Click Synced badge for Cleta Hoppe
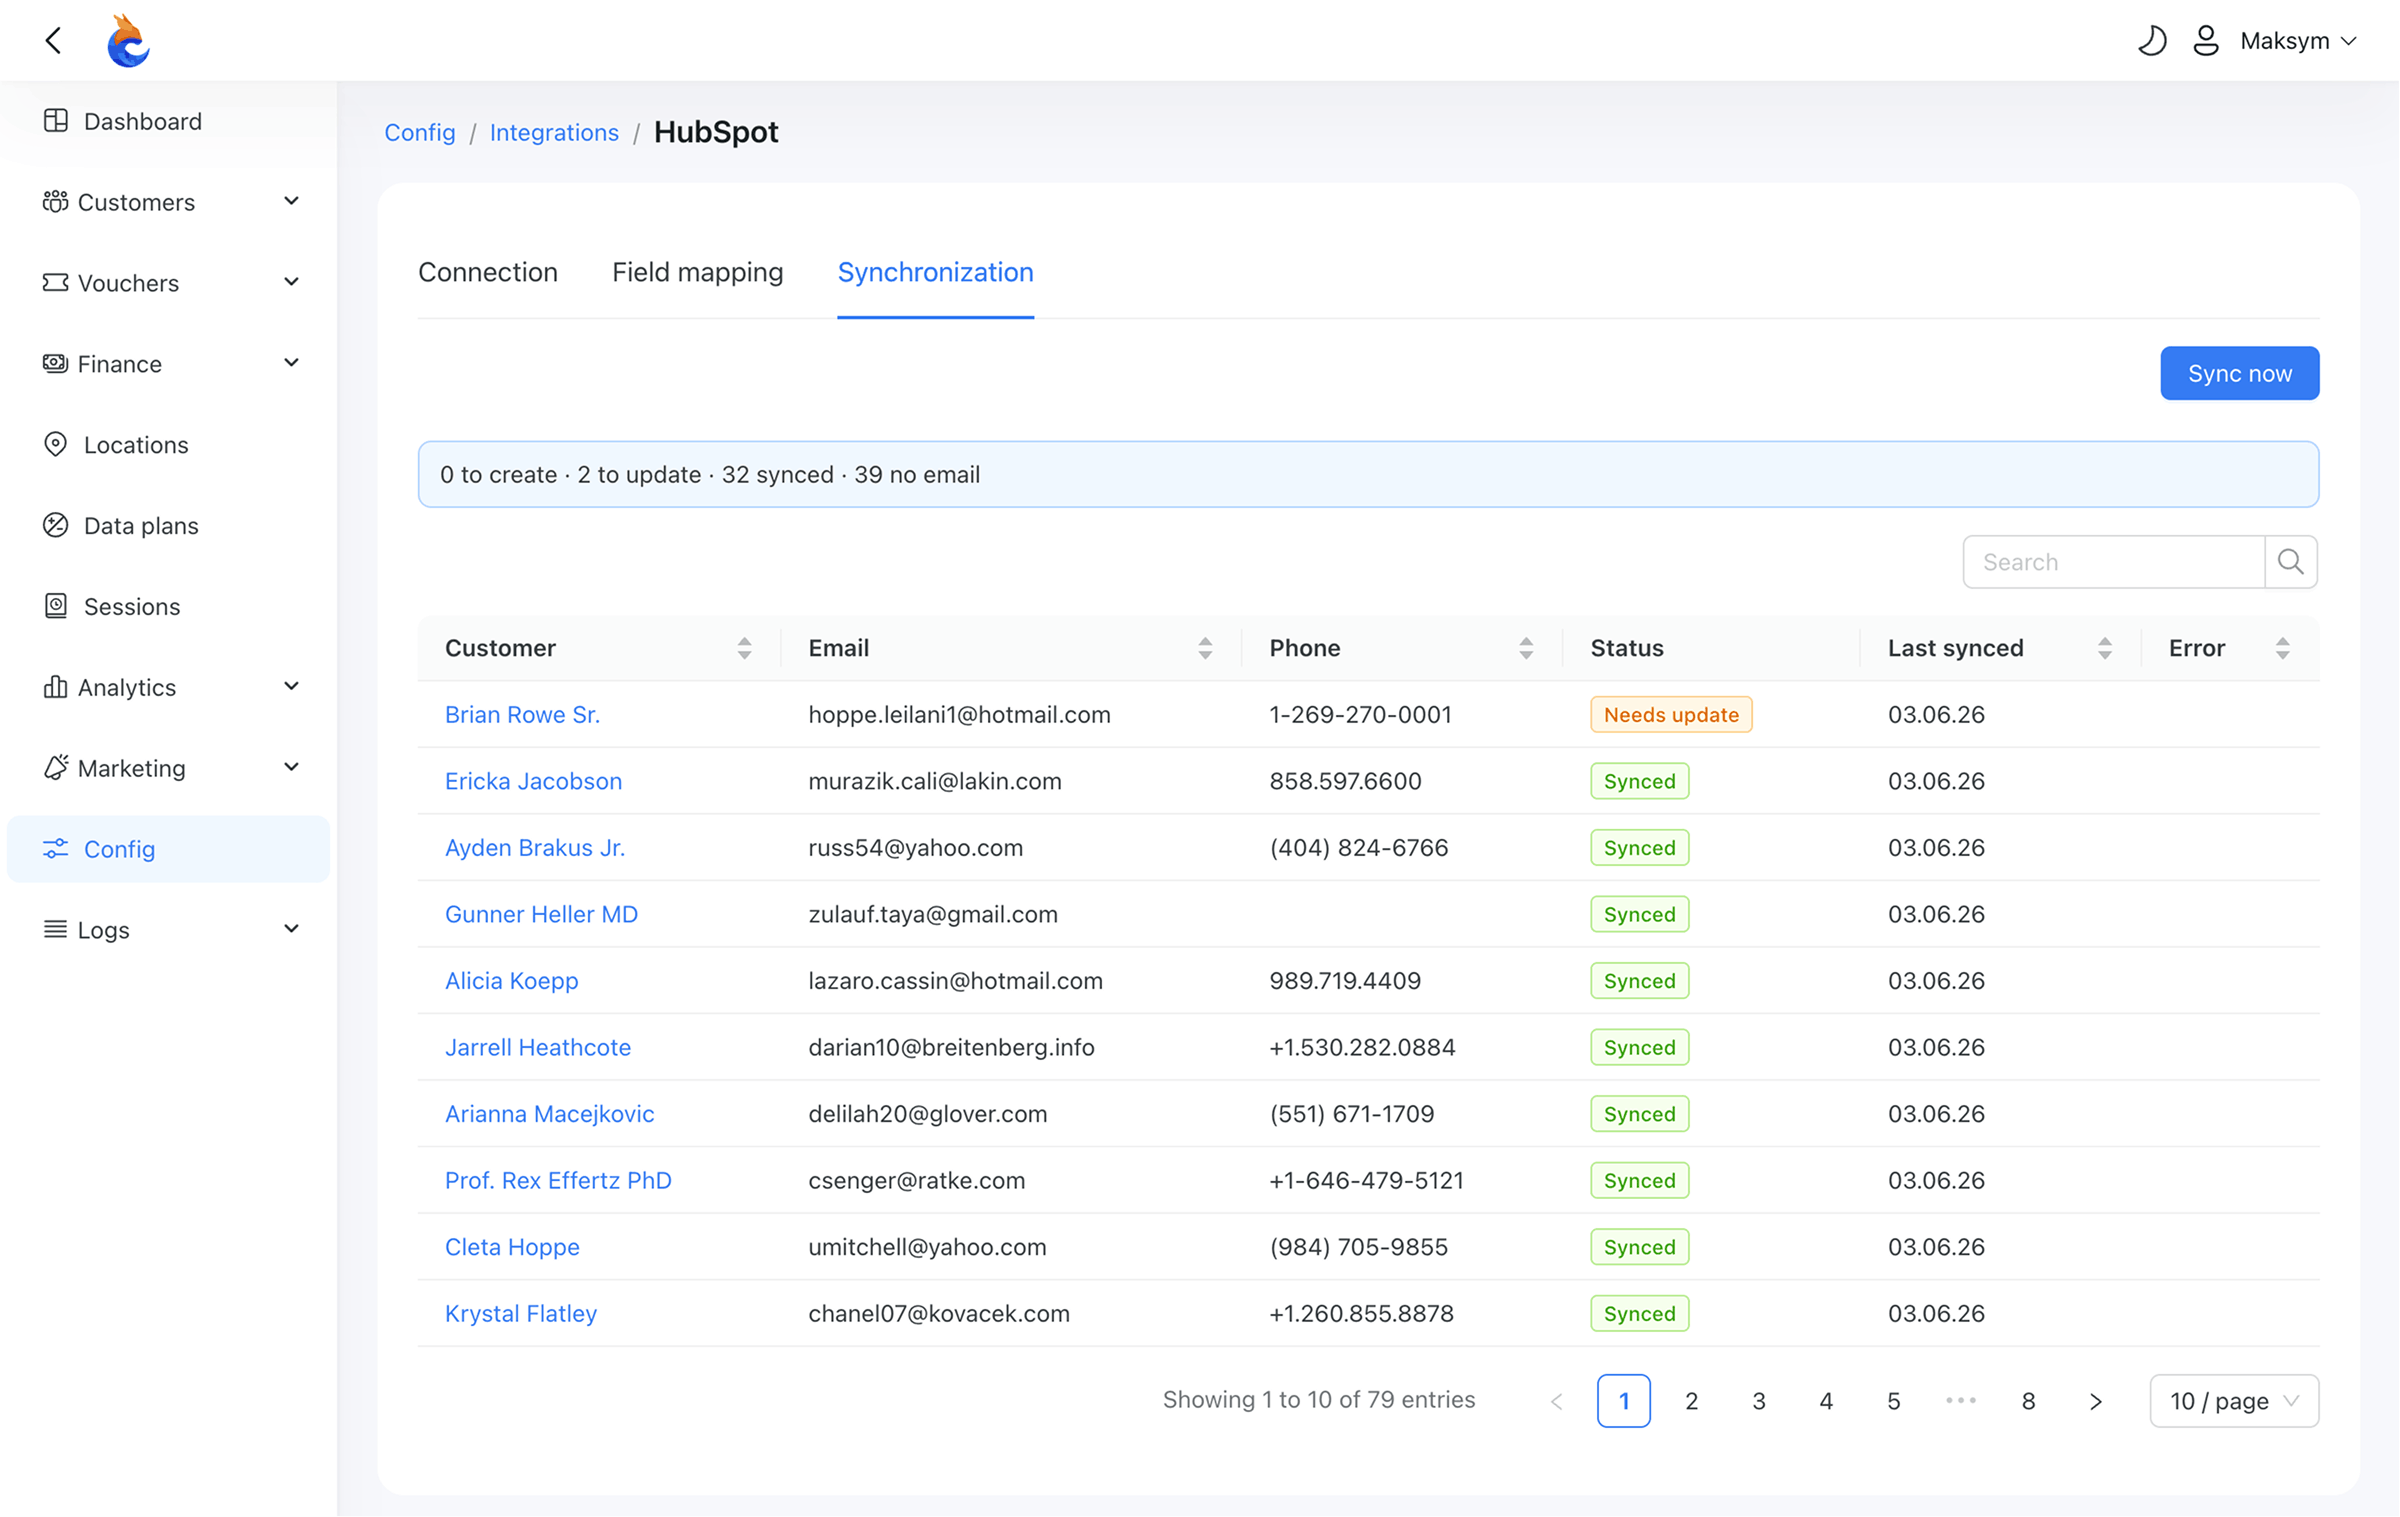 coord(1640,1248)
